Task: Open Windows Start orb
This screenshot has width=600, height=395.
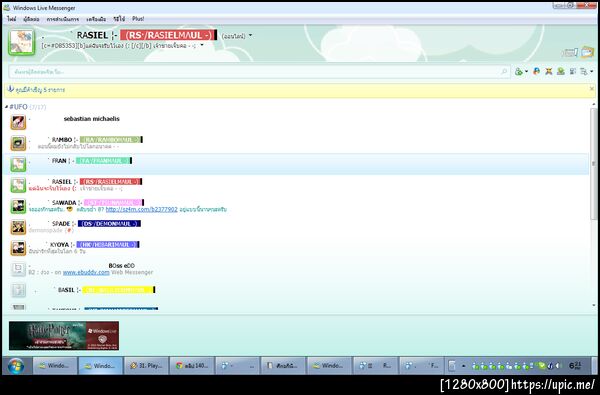Action: [x=16, y=366]
